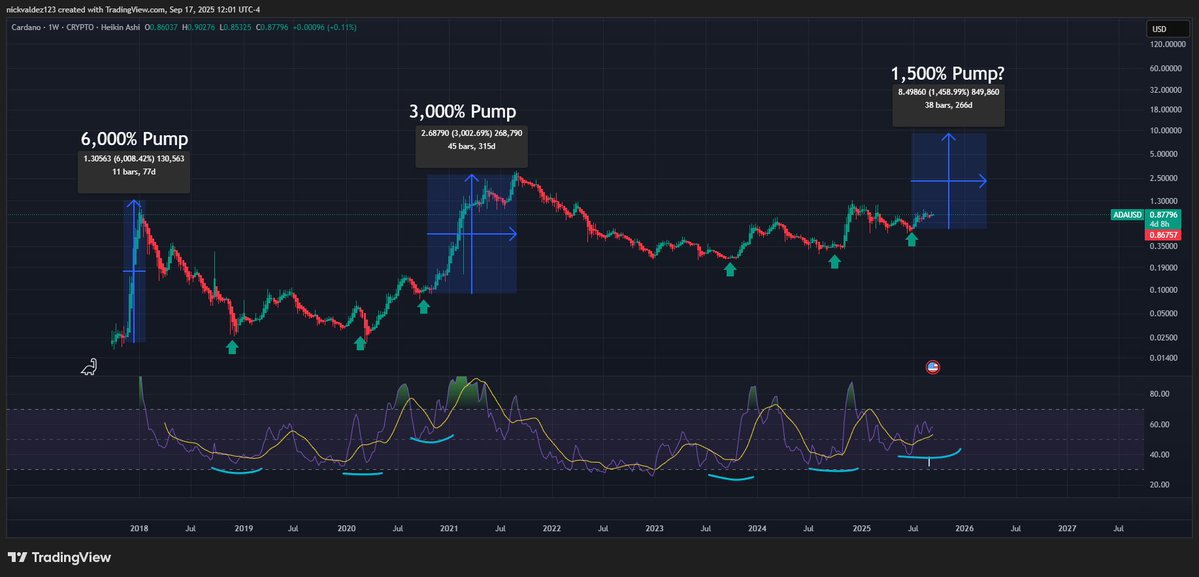1199x577 pixels.
Task: Click 0.01400 on the price scale
Action: [x=1166, y=358]
